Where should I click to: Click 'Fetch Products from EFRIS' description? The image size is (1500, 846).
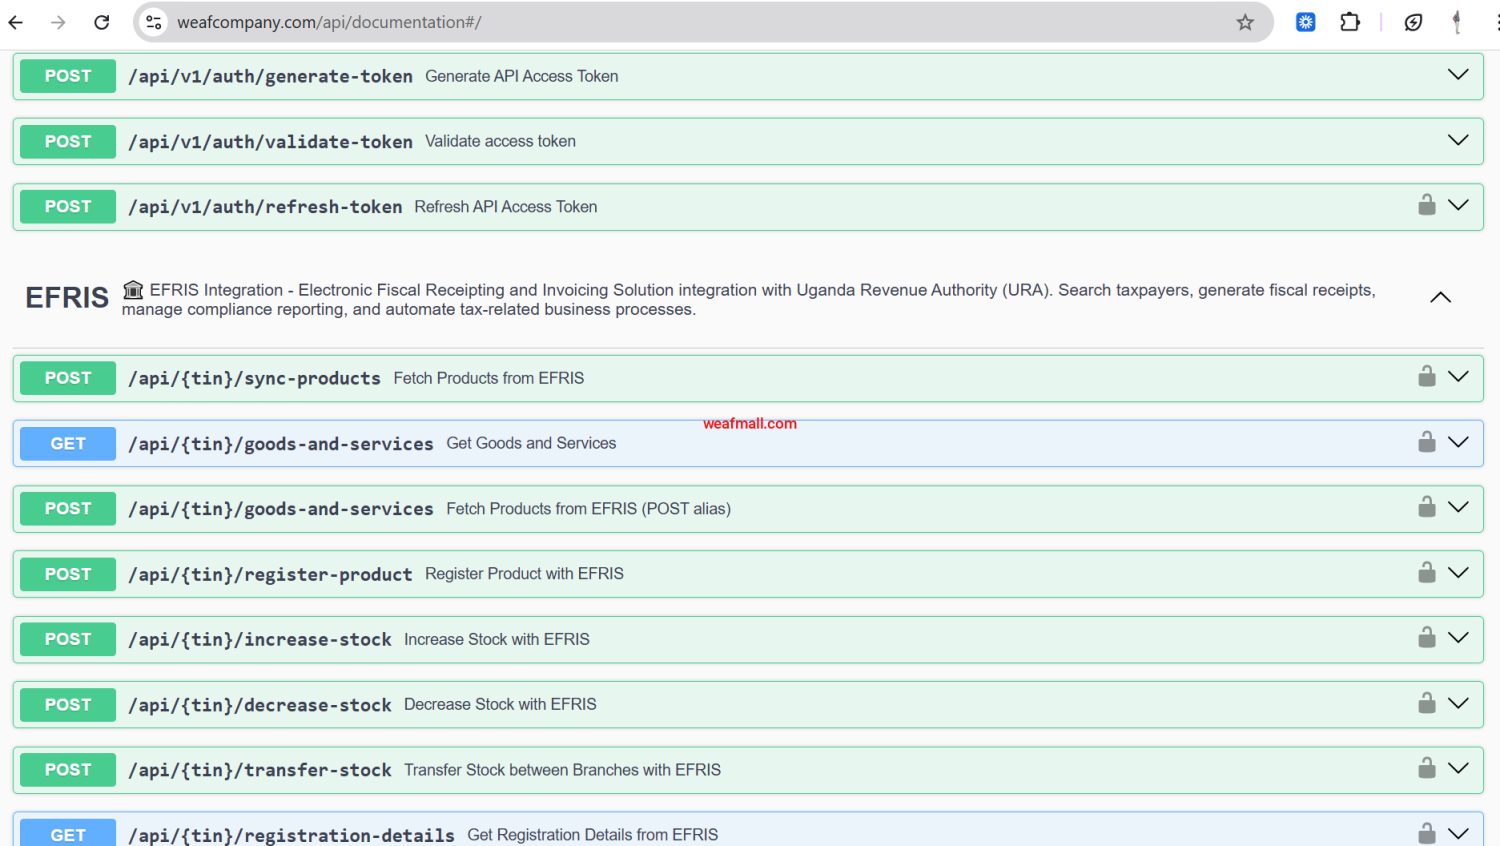(x=489, y=378)
